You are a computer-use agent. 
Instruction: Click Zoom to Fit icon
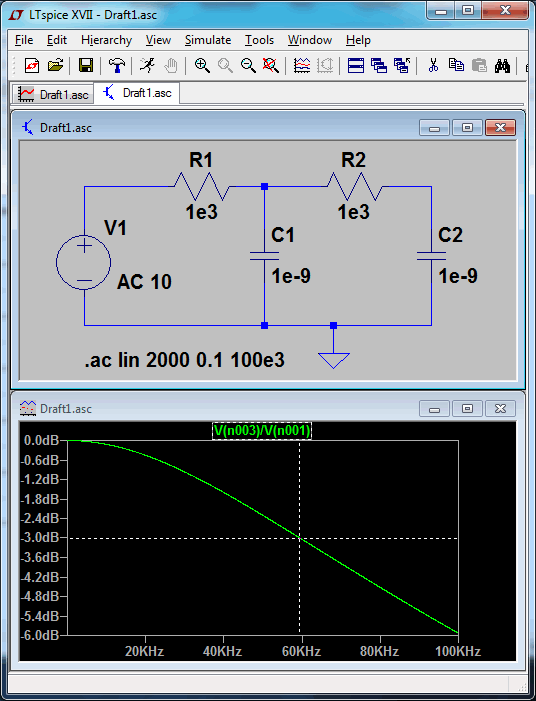270,65
